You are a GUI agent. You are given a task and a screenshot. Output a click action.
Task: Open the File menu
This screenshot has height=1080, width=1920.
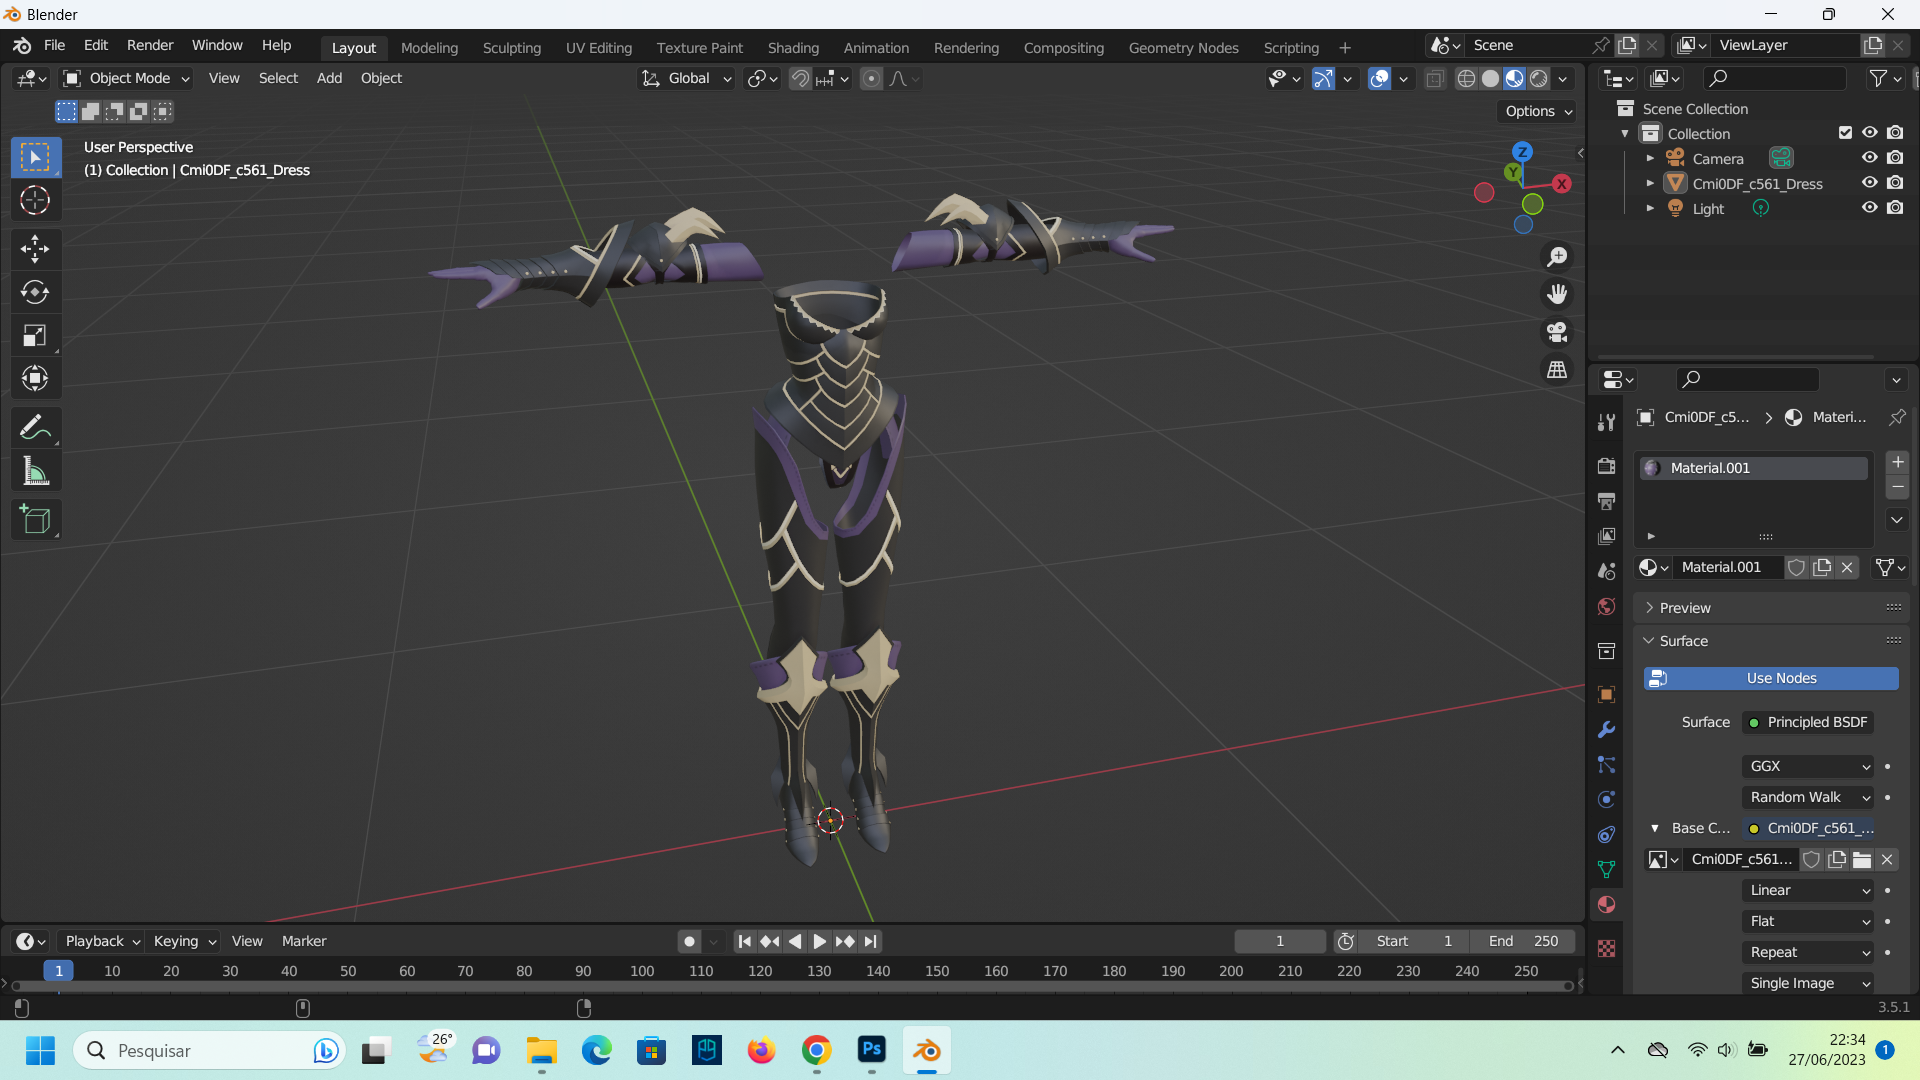(55, 46)
